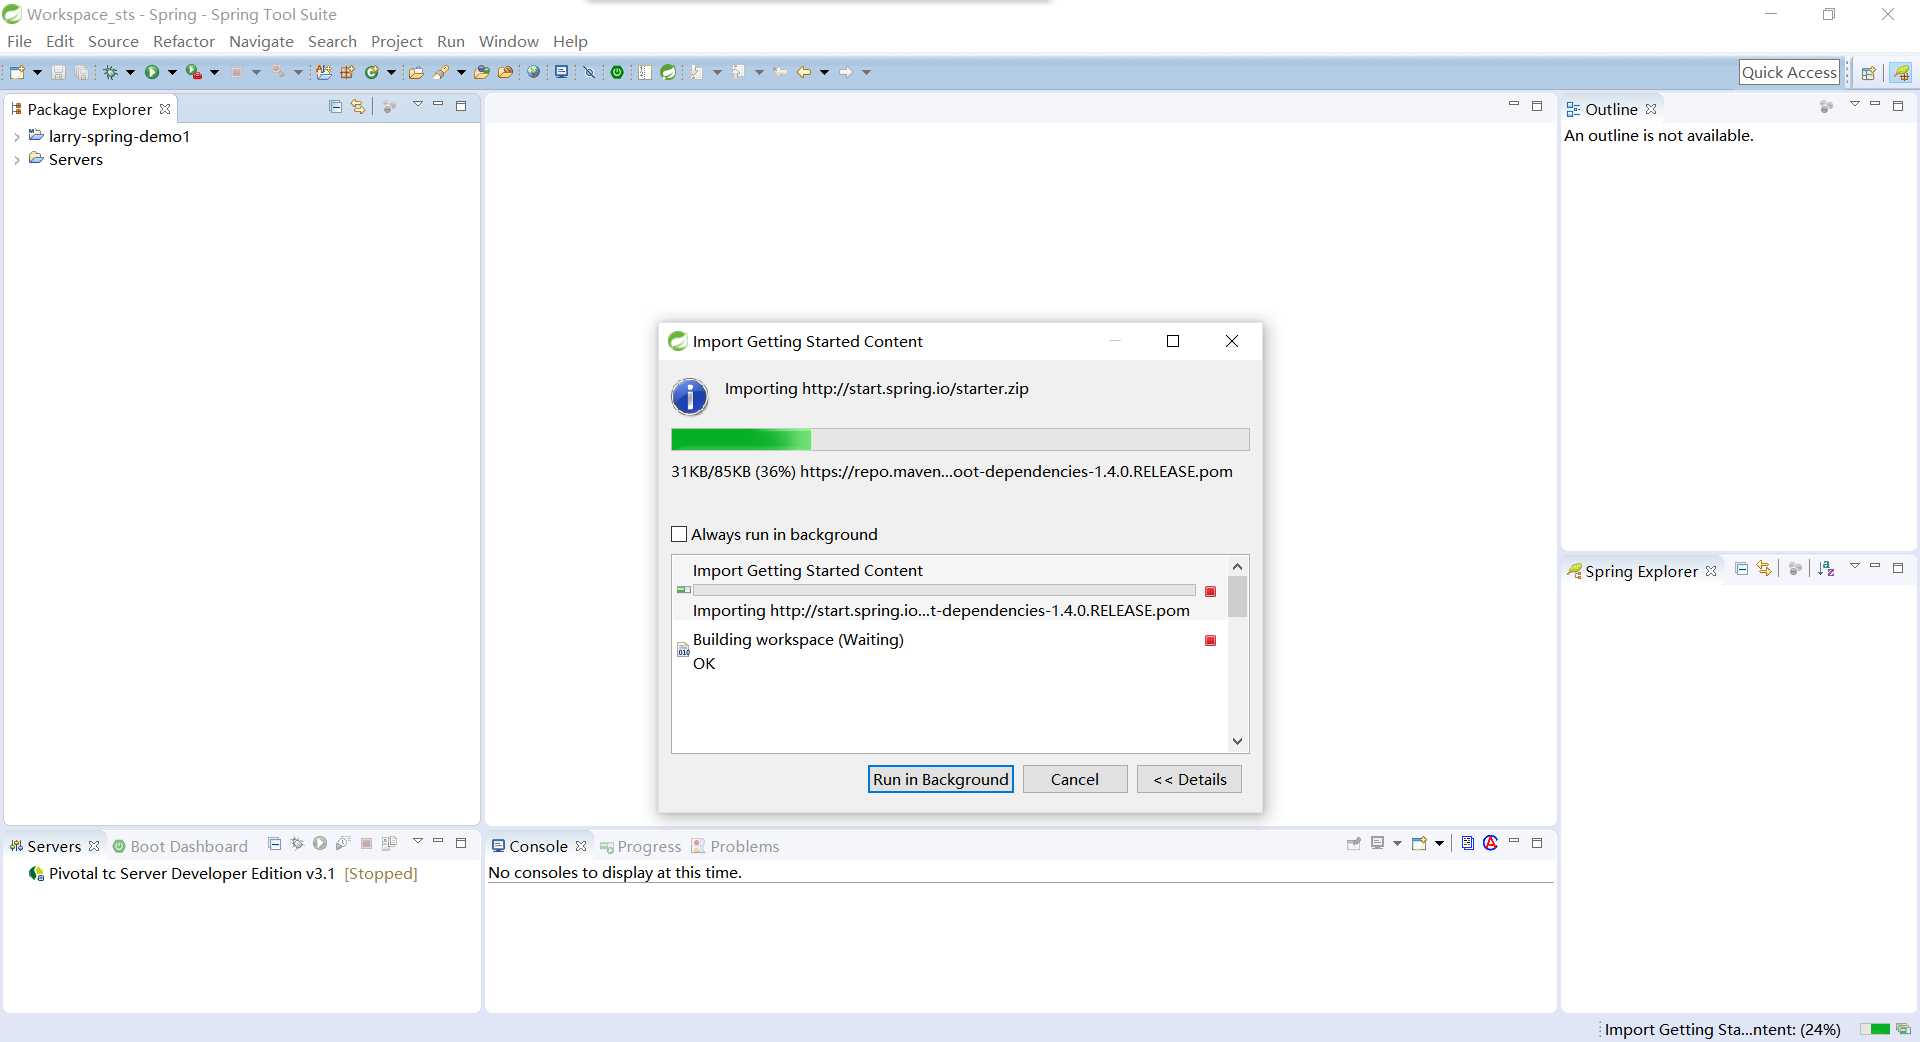Screen dimensions: 1920x1042
Task: Open the Servers view menu triangle
Action: point(417,842)
